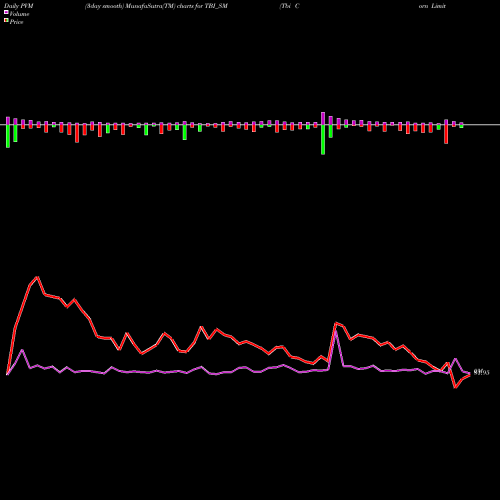Click the peak of the red price line
This screenshot has height=500, width=500.
[x=37, y=277]
